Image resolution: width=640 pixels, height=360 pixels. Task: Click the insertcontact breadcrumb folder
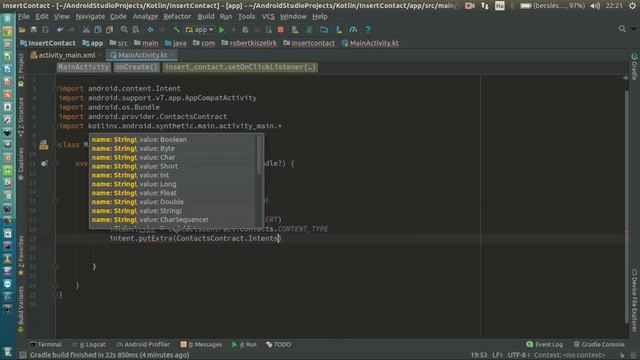pos(309,43)
